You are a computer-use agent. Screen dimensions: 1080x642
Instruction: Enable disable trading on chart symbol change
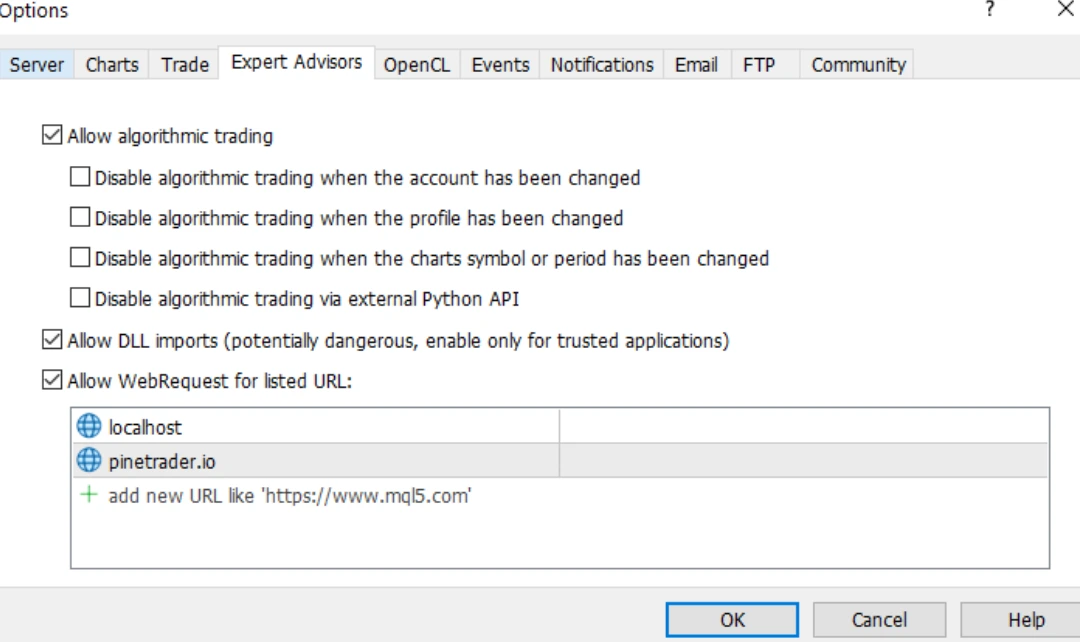[80, 258]
